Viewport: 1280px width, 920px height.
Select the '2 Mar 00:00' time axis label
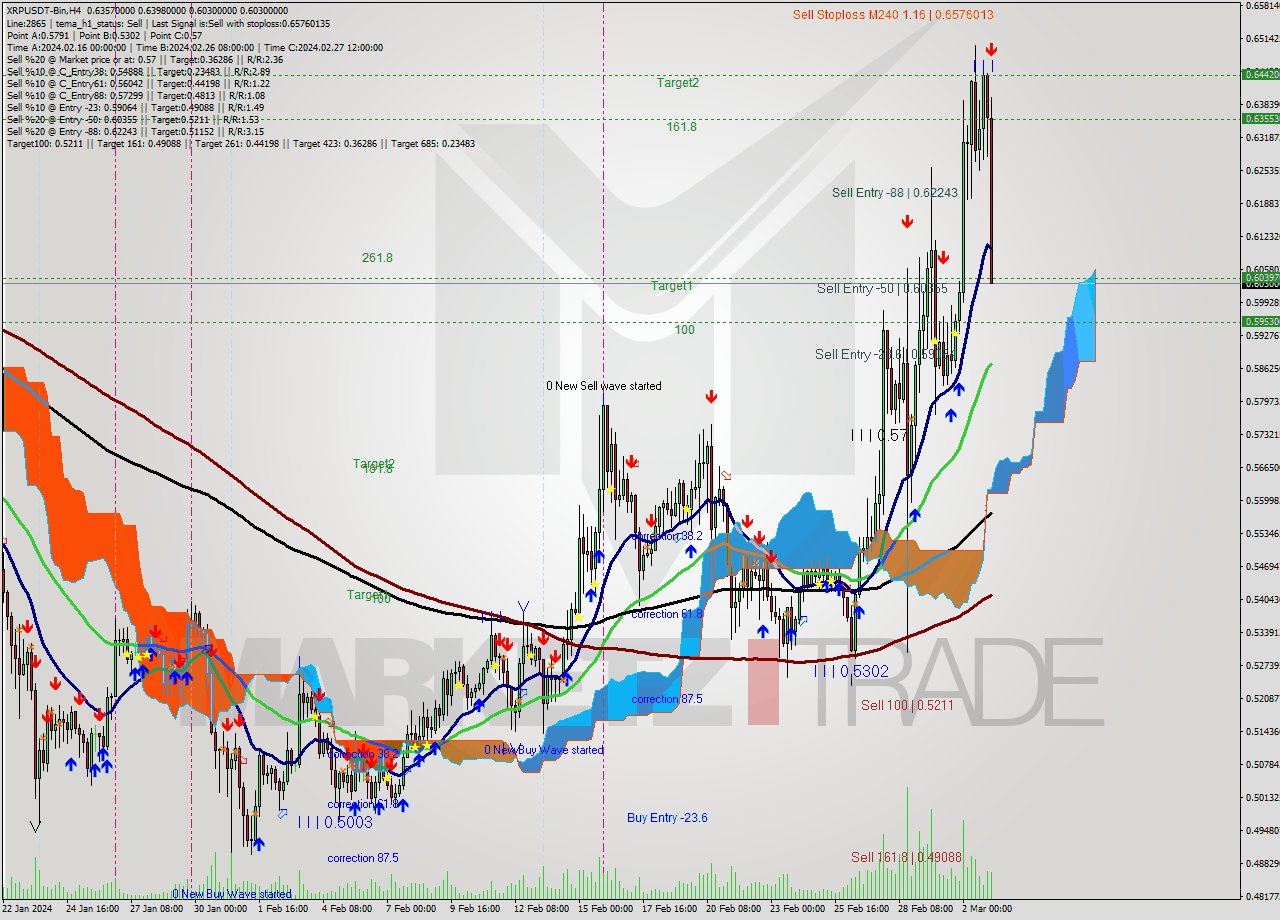pyautogui.click(x=986, y=909)
